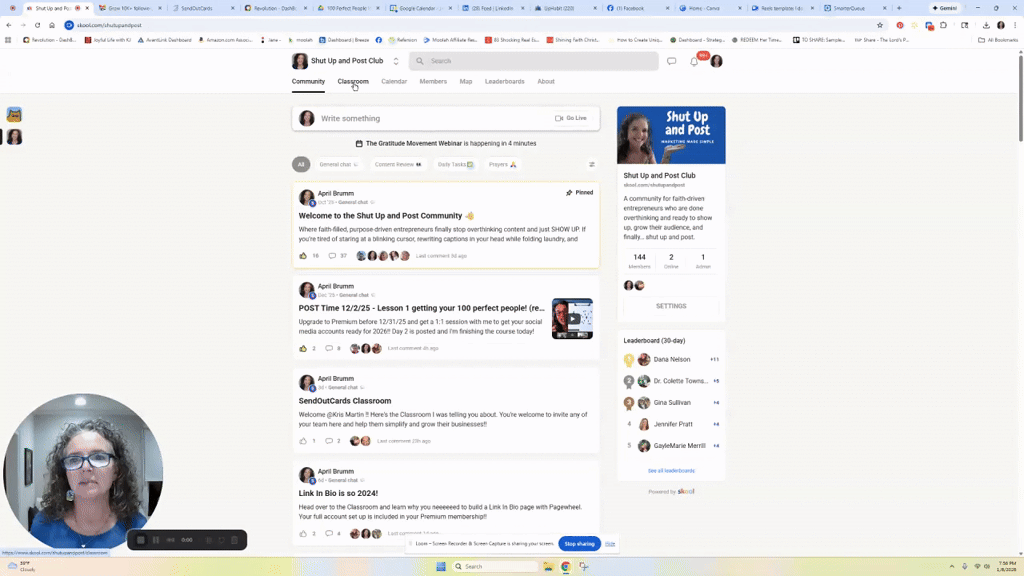Open the Members tab
Image resolution: width=1024 pixels, height=576 pixels.
(x=433, y=82)
